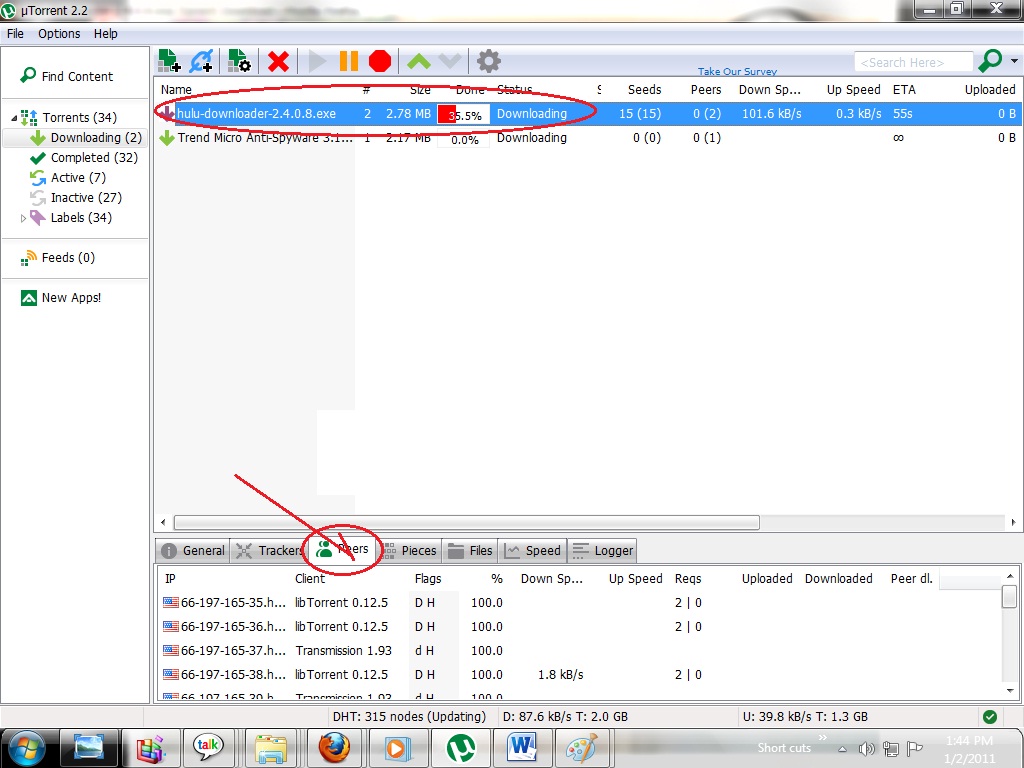Image resolution: width=1024 pixels, height=768 pixels.
Task: Sort peers by Flags column header
Action: (x=428, y=579)
